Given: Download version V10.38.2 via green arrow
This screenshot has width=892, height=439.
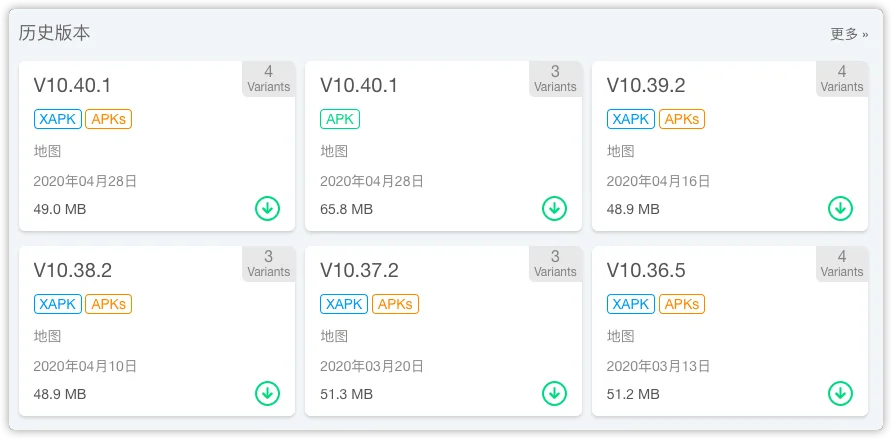Looking at the screenshot, I should tap(267, 393).
